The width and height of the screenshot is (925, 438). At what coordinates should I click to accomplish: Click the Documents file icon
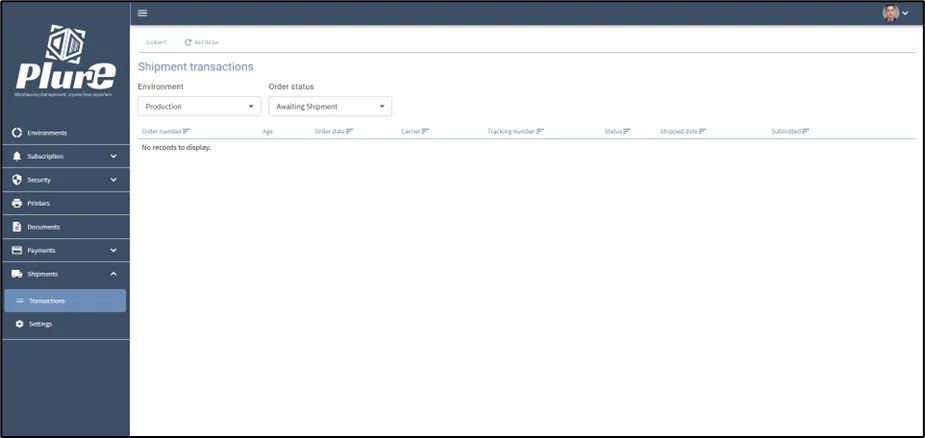[x=17, y=227]
